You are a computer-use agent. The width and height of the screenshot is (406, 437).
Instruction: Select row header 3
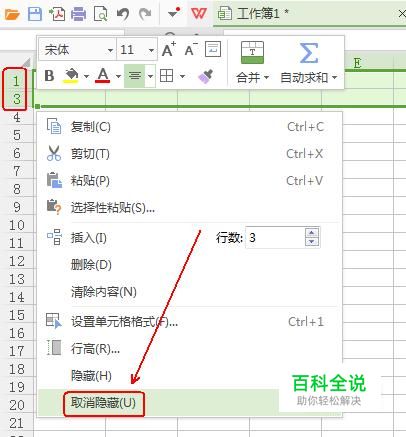click(x=16, y=99)
